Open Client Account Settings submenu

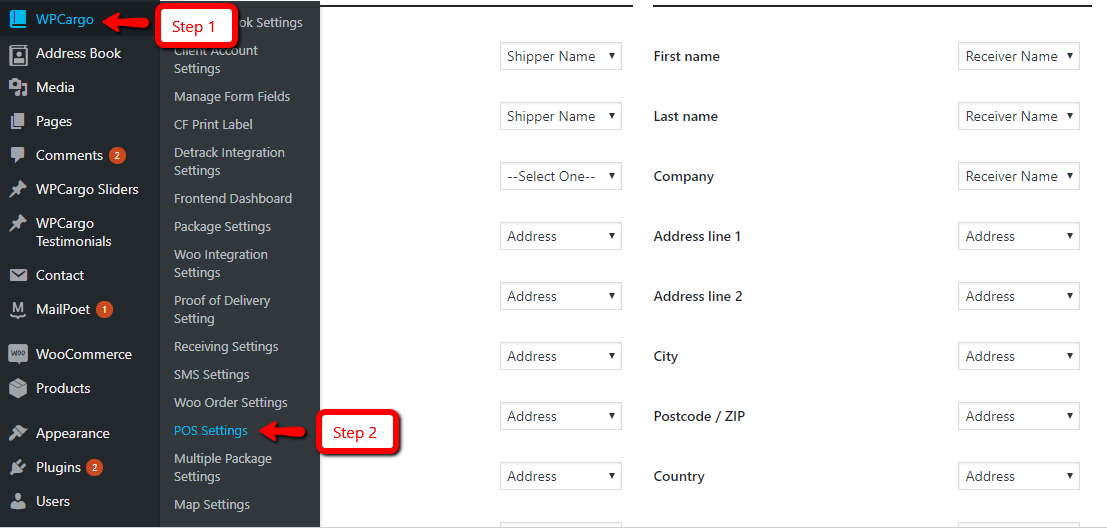pyautogui.click(x=216, y=59)
